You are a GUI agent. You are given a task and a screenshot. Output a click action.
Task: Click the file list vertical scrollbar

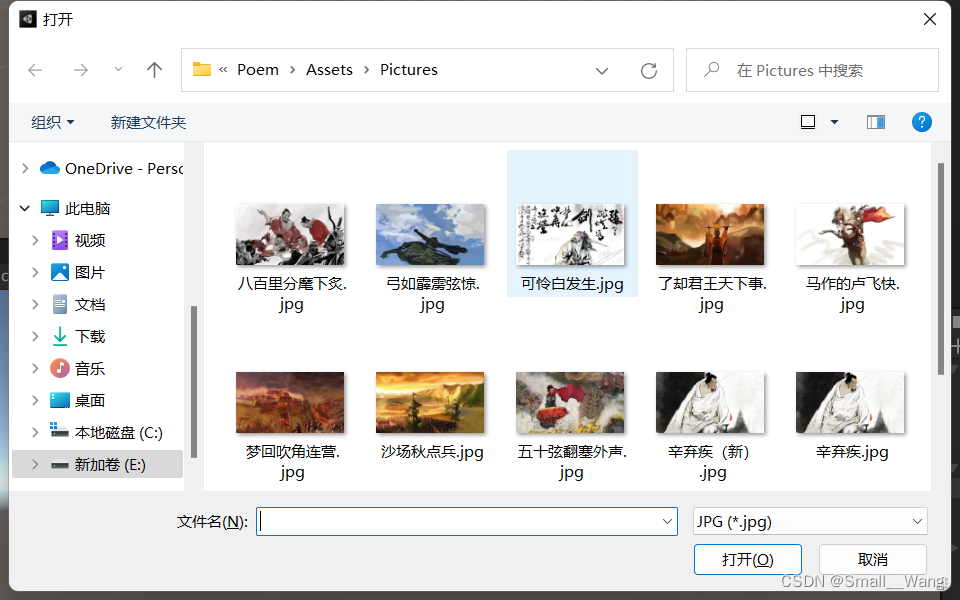[941, 269]
